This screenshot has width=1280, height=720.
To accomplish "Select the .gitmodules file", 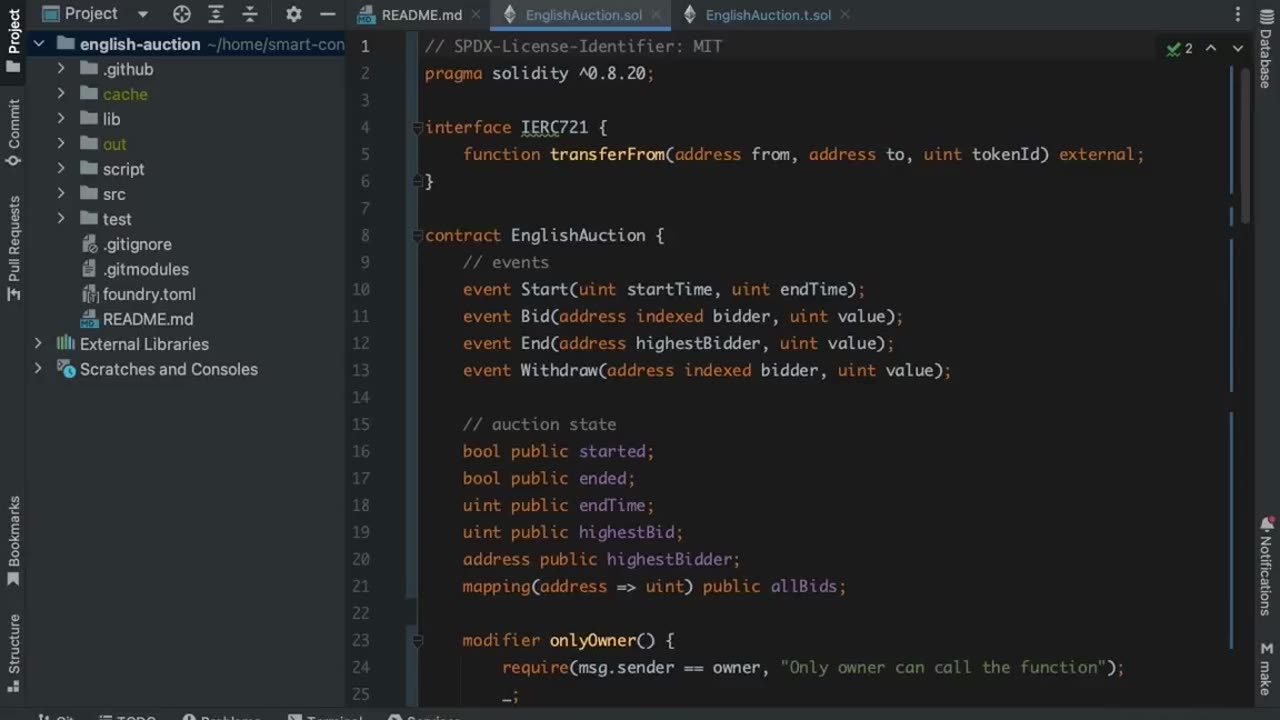I will coord(145,269).
